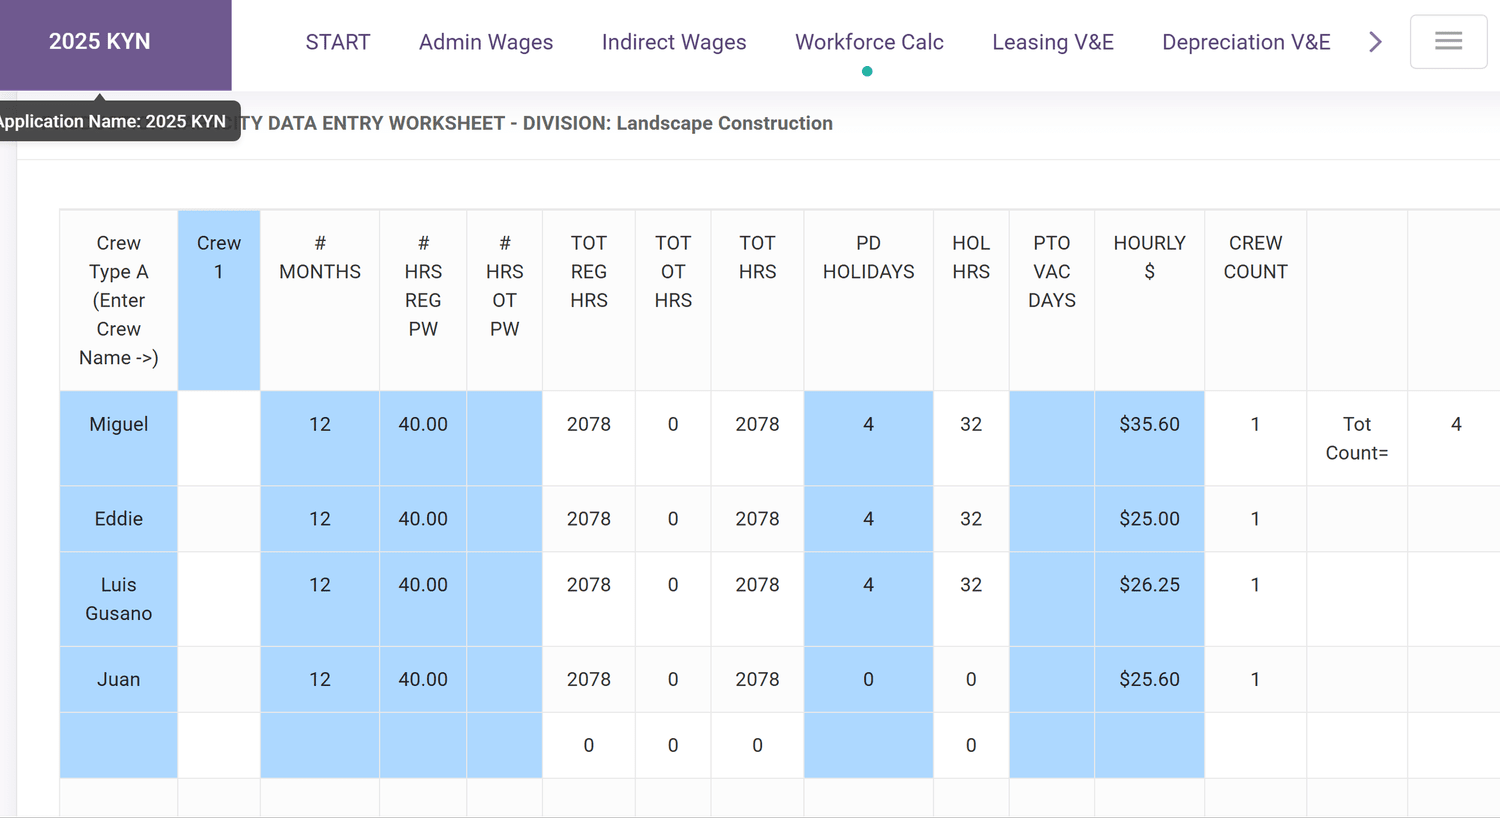Edit Eddie's regular hours 40.00
The height and width of the screenshot is (818, 1500).
point(423,519)
